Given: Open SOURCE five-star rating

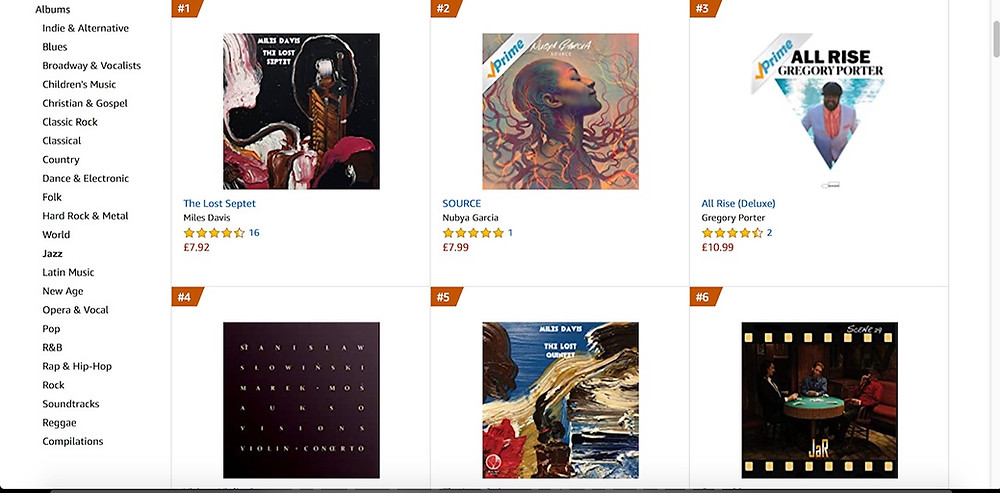Looking at the screenshot, I should coord(473,233).
